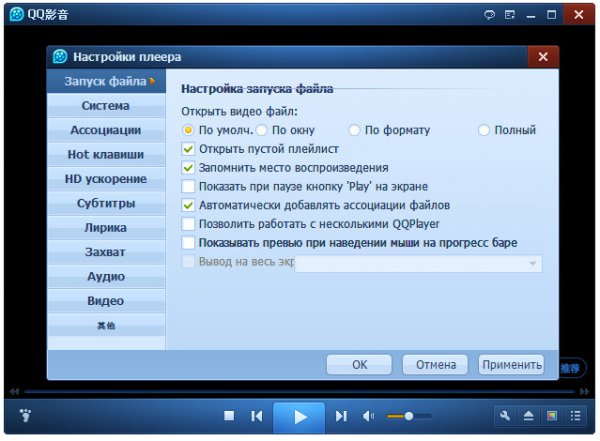Open the fullscreen output dropdown
The width and height of the screenshot is (600, 441).
[x=418, y=263]
